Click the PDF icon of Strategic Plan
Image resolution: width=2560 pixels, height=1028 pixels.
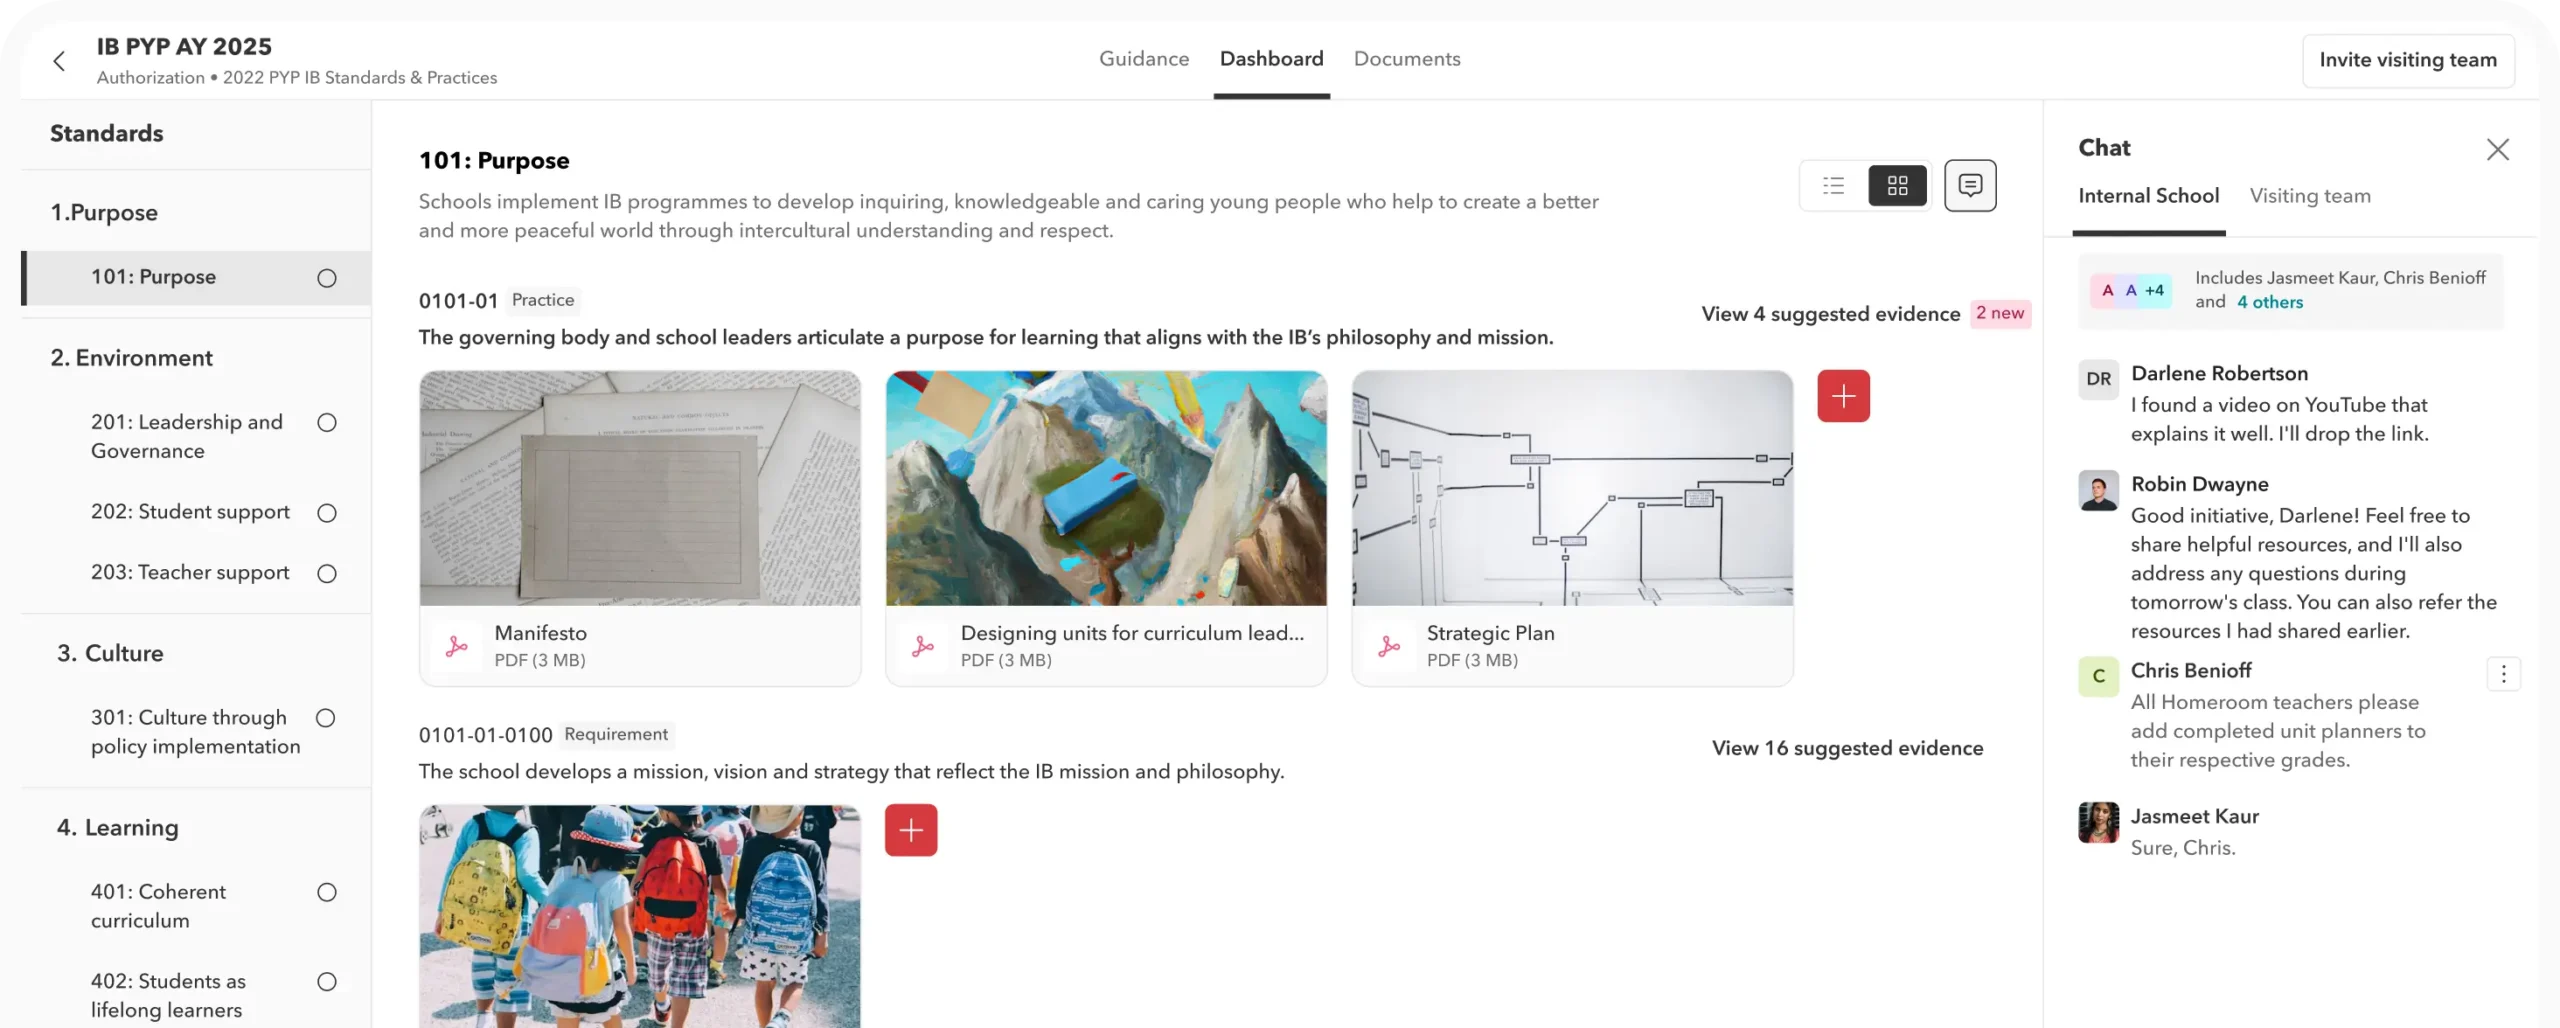(x=1389, y=646)
